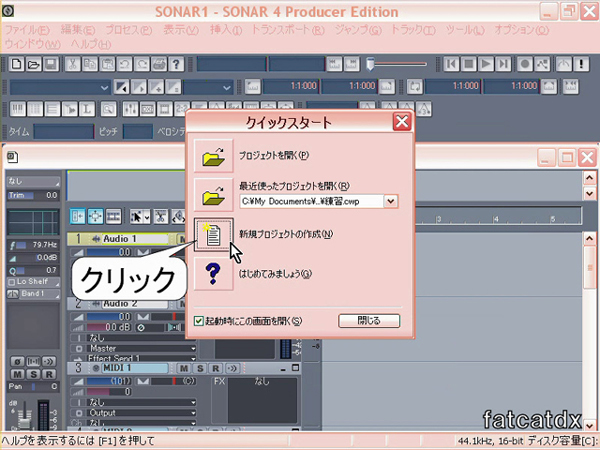The image size is (600, 450).
Task: Open the ヘルプ(H) menu
Action: point(91,44)
